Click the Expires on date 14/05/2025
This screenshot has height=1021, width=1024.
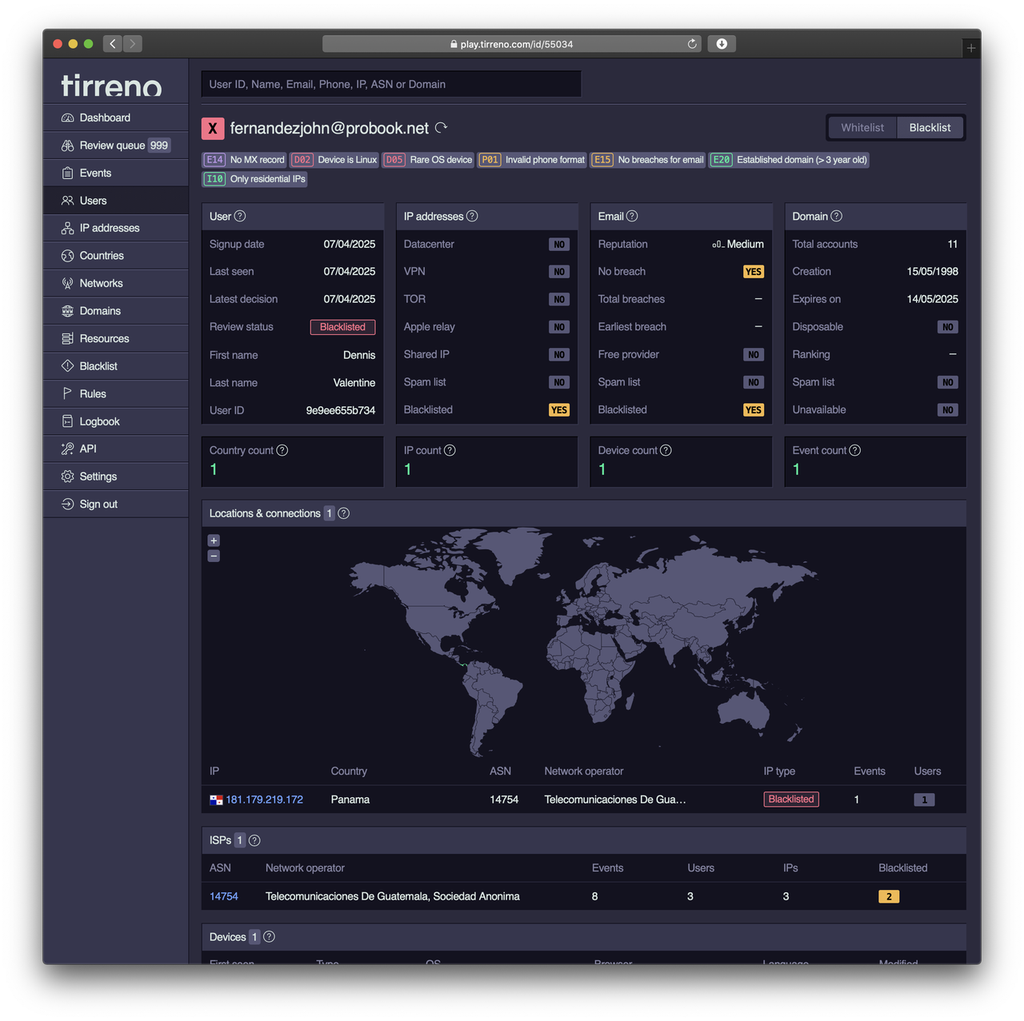click(932, 299)
